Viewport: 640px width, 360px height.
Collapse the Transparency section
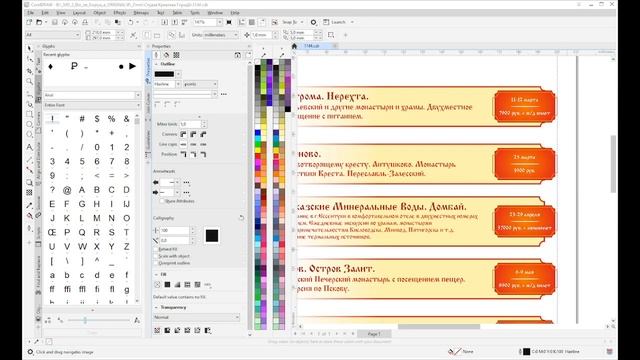point(156,307)
